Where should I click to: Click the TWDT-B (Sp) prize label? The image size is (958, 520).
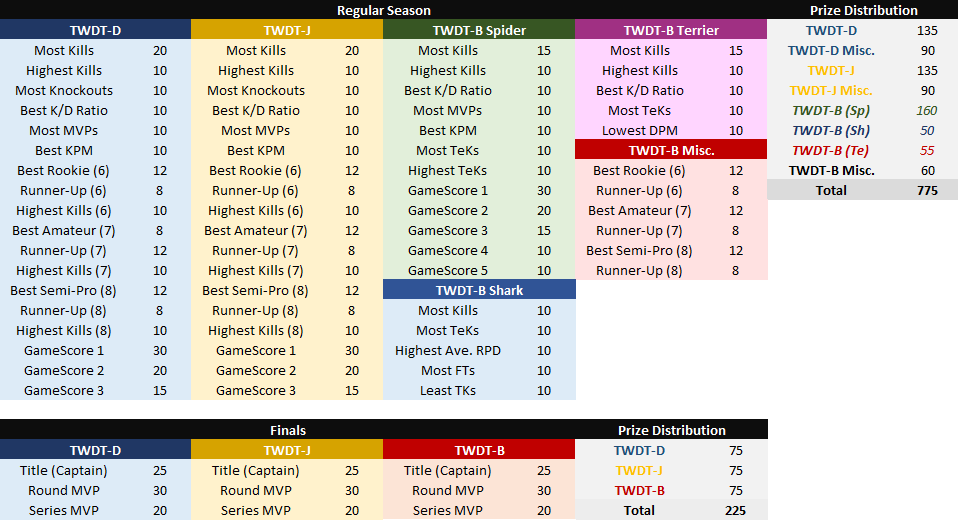click(x=831, y=110)
